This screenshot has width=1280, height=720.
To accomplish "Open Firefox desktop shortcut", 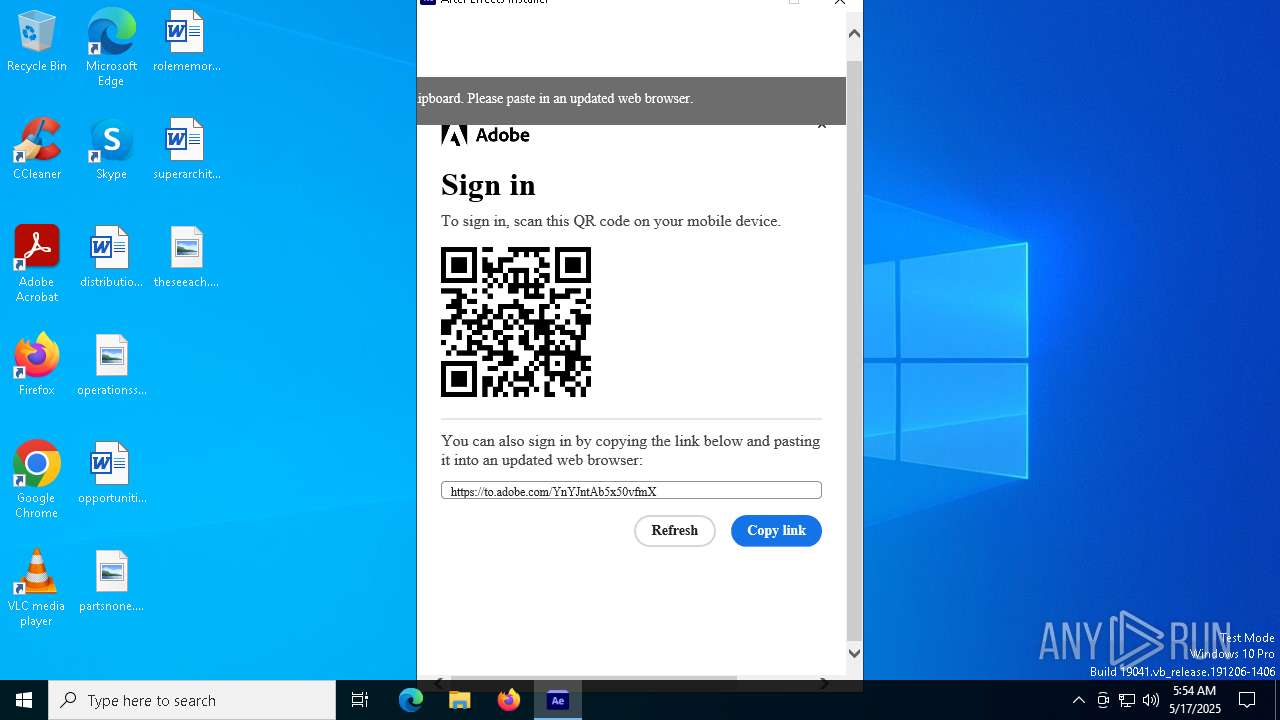I will [37, 366].
